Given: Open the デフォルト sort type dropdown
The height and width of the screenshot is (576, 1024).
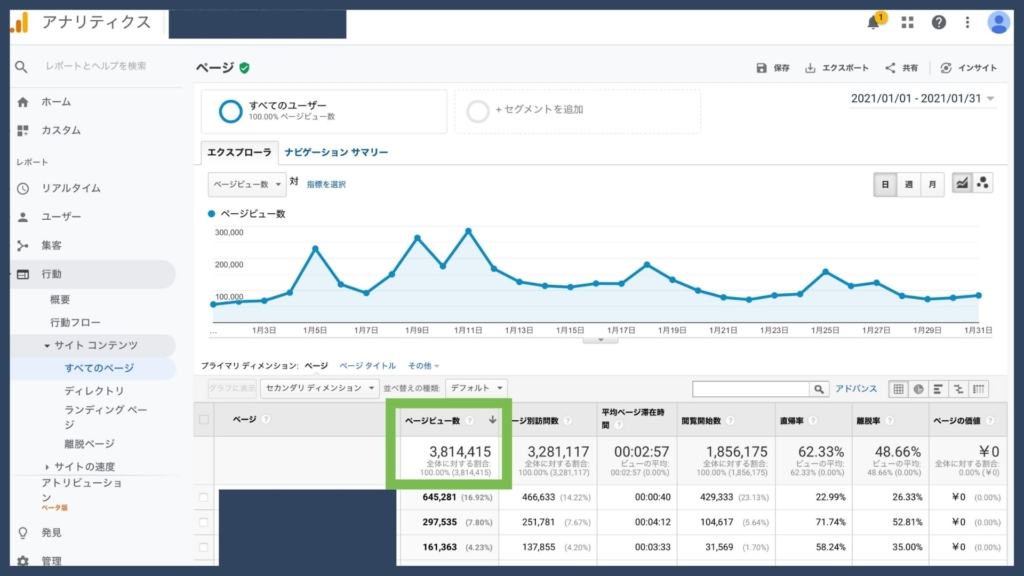Looking at the screenshot, I should [x=476, y=388].
